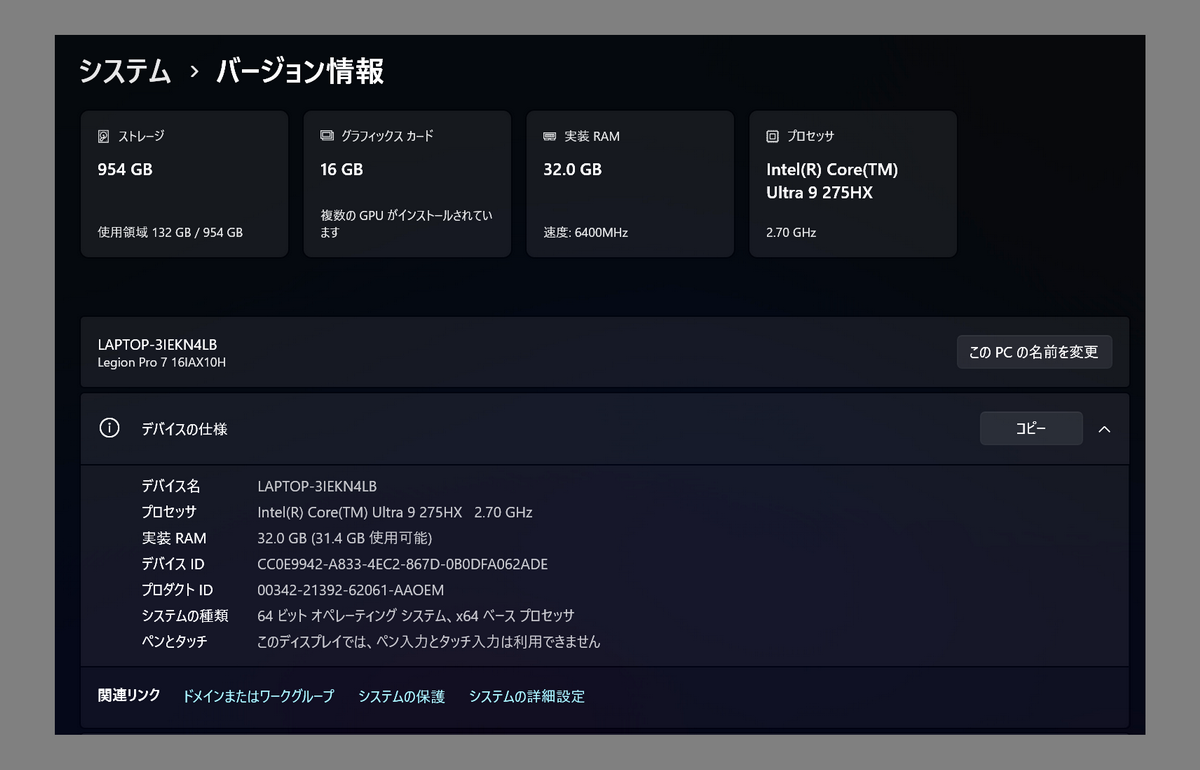Viewport: 1200px width, 770px height.
Task: Click the プロダクト ID label
Action: click(x=177, y=590)
